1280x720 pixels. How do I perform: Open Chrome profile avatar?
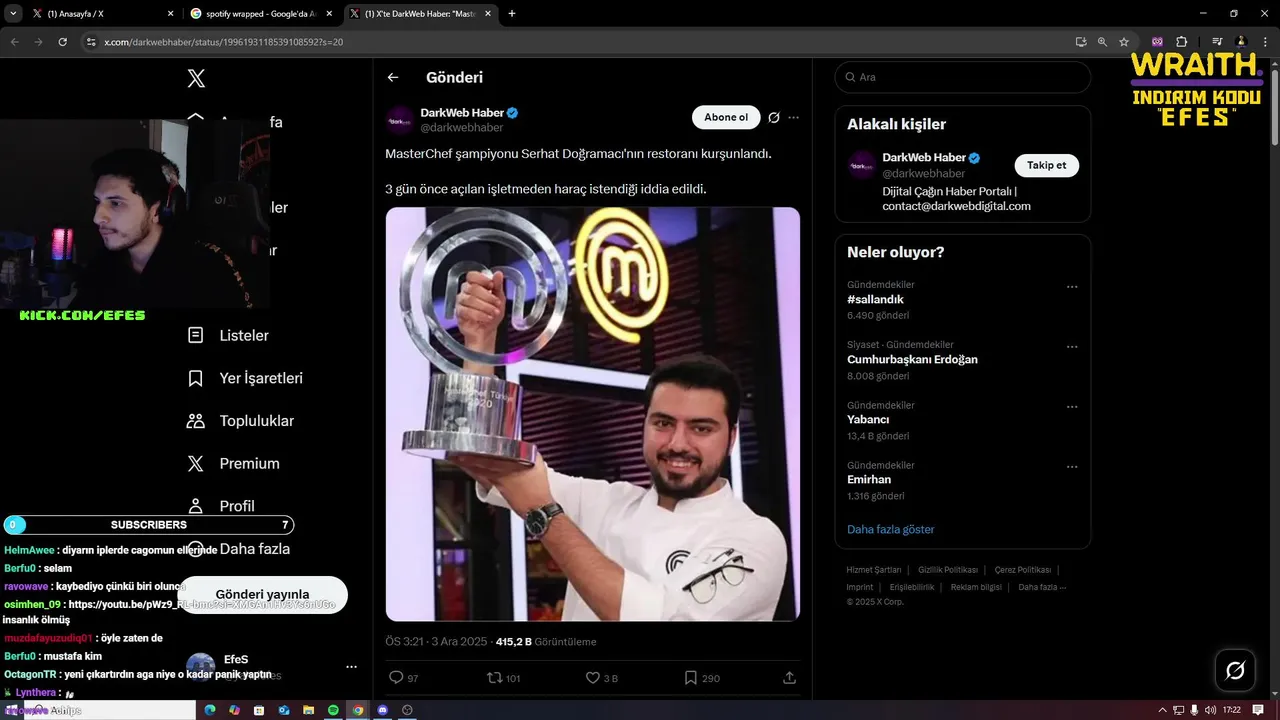coord(1241,42)
